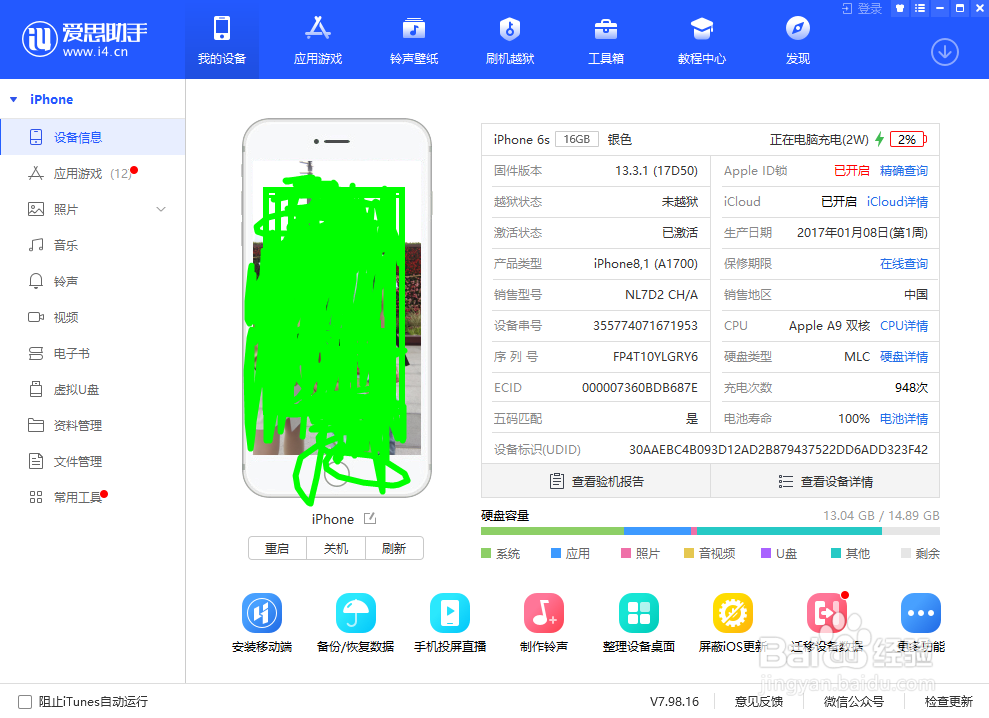Open 迁移设备数据 icon
This screenshot has width=989, height=718.
pyautogui.click(x=827, y=613)
